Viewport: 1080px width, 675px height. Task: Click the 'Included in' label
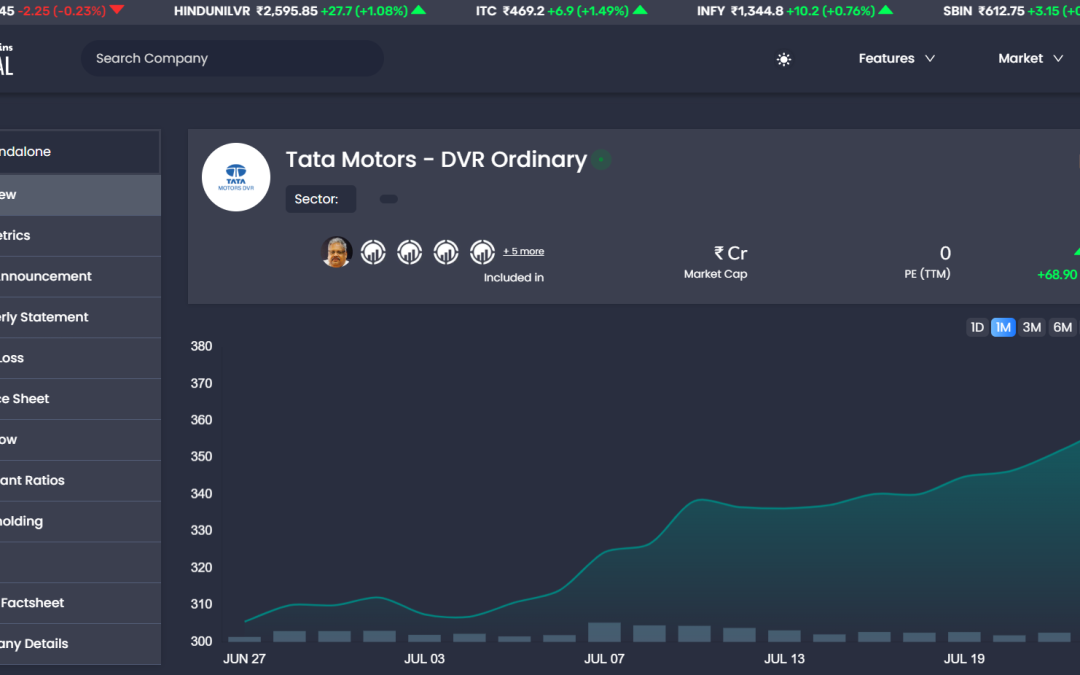[x=514, y=278]
